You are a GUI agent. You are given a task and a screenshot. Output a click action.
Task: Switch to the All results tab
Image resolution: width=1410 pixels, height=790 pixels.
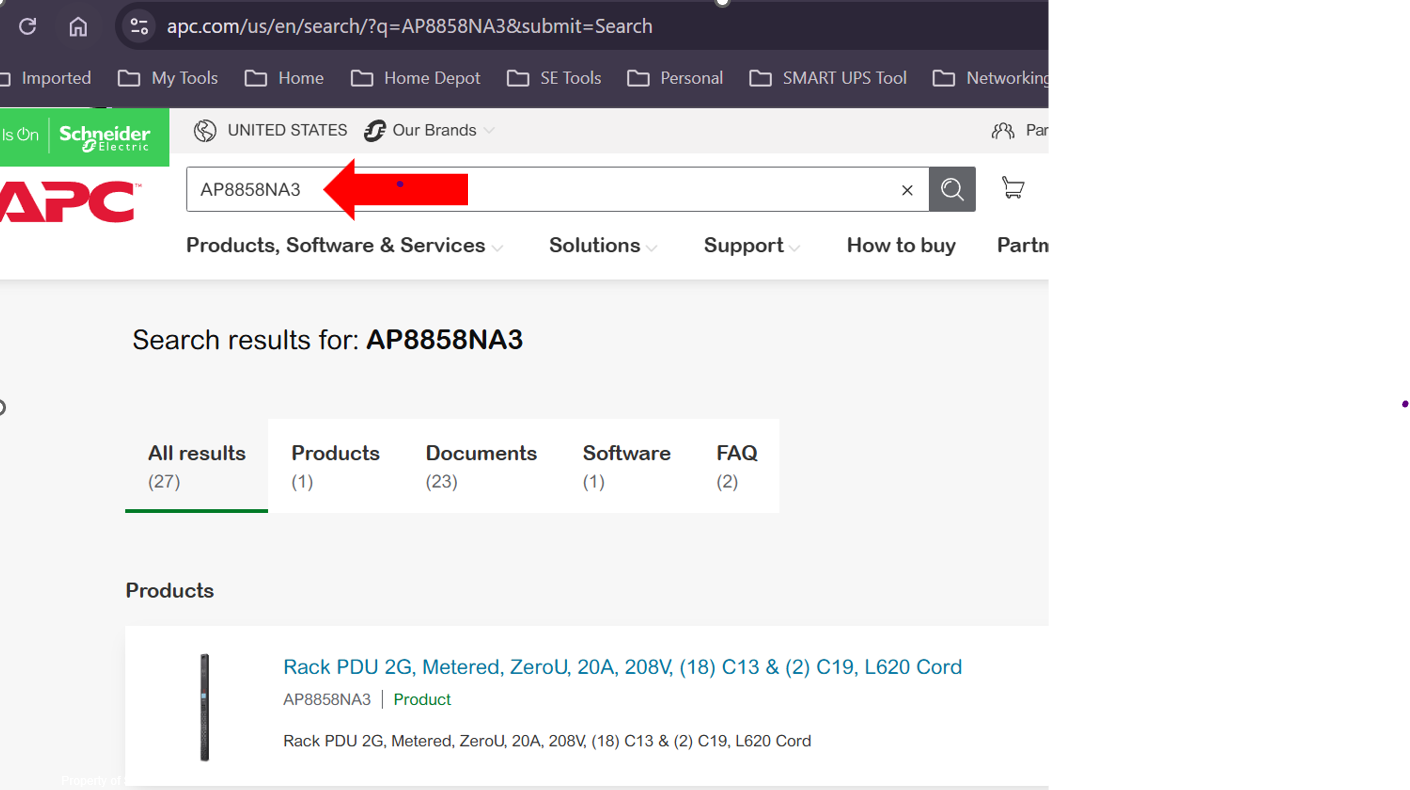[x=197, y=466]
